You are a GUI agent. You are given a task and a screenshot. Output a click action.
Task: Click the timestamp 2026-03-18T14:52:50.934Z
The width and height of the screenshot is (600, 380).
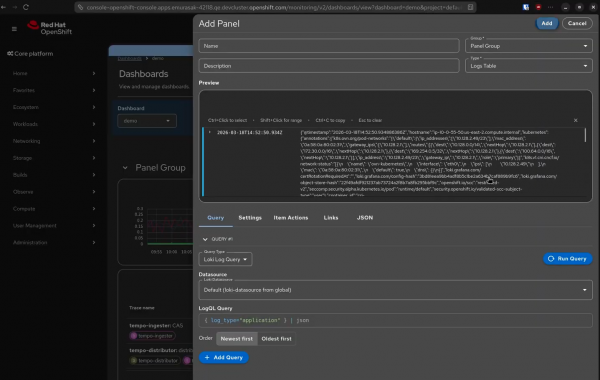[249, 132]
